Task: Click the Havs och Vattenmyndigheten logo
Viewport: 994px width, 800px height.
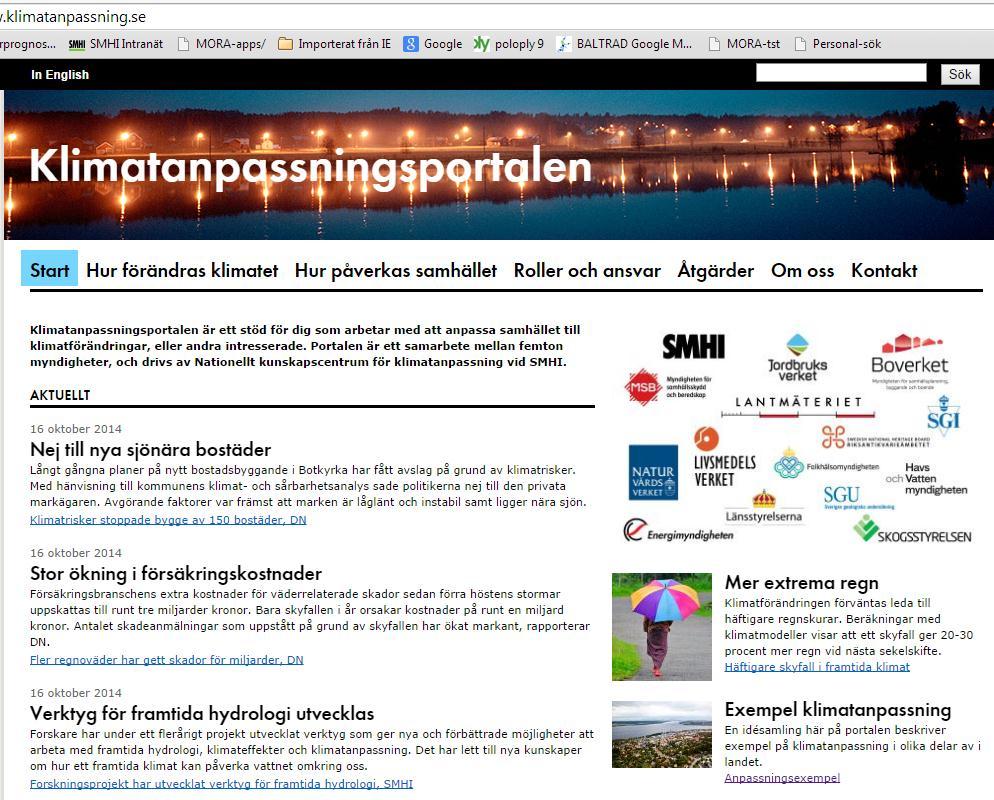Action: (926, 479)
